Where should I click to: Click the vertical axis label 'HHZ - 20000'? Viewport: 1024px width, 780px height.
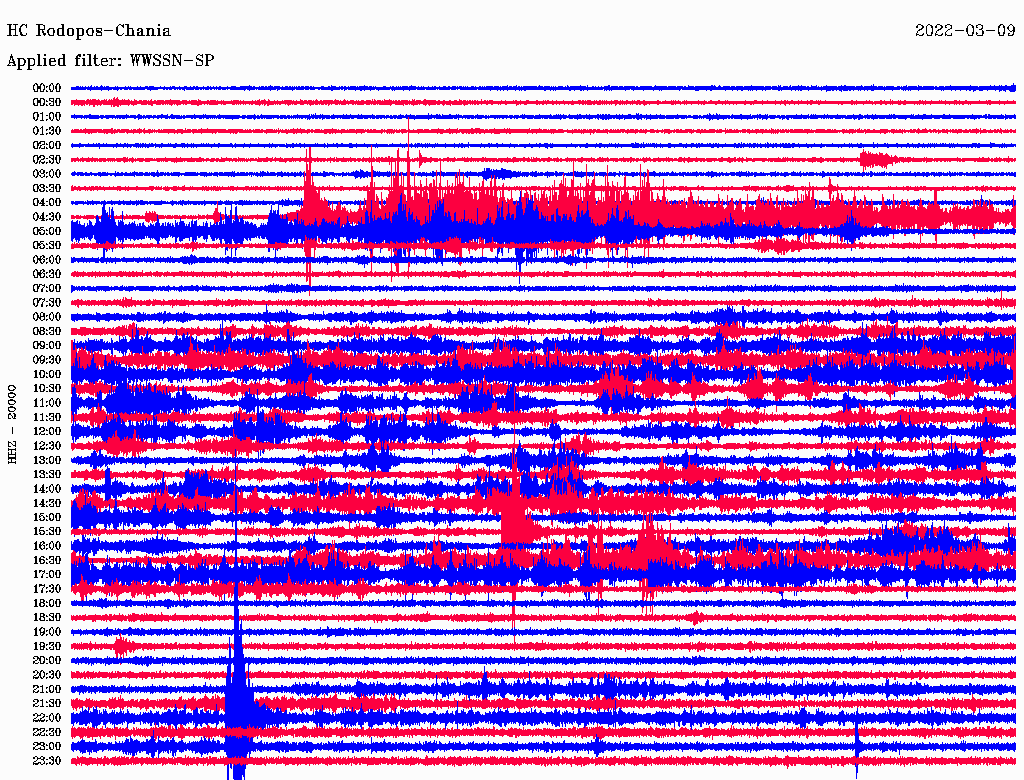tap(12, 425)
